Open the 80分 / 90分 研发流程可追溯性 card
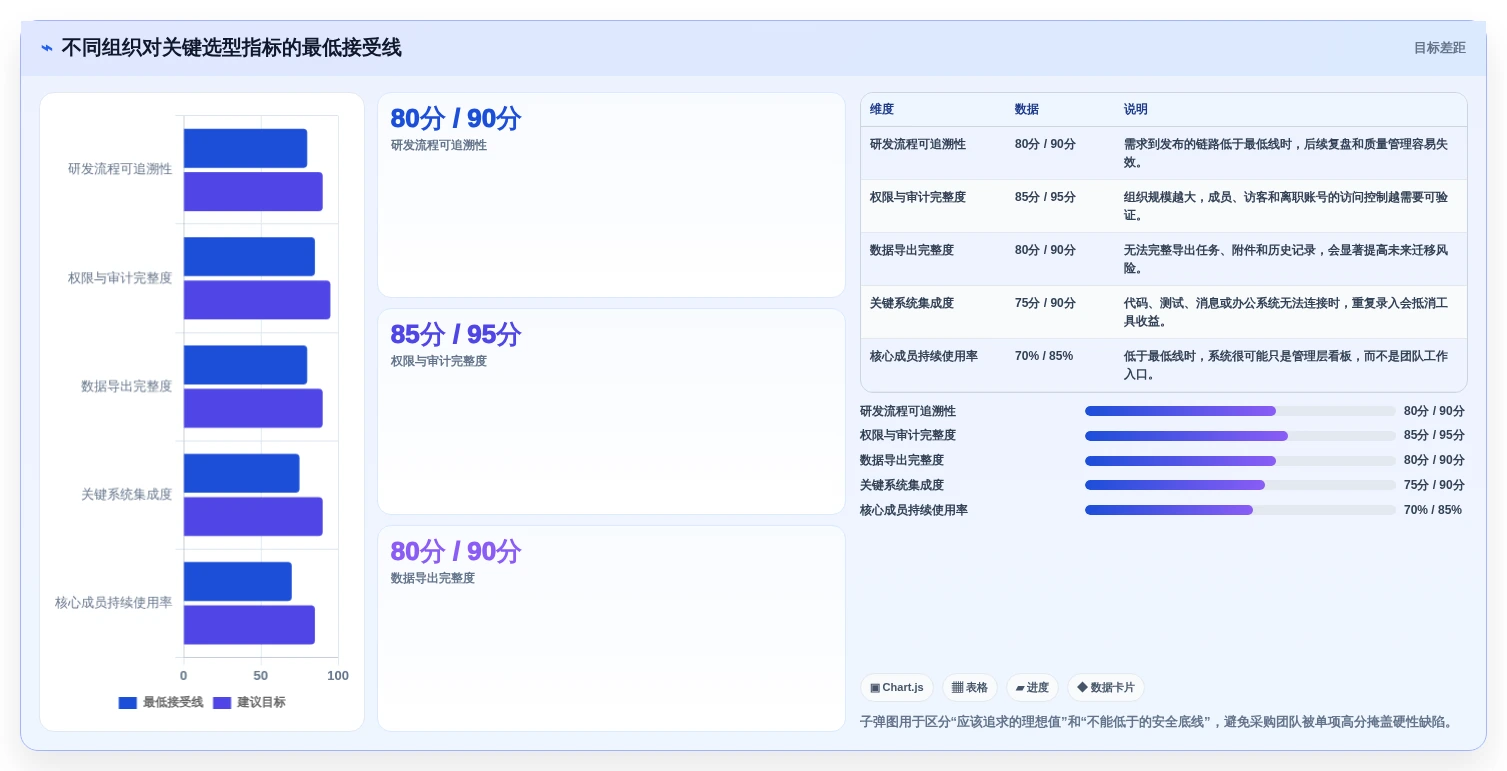 (611, 195)
